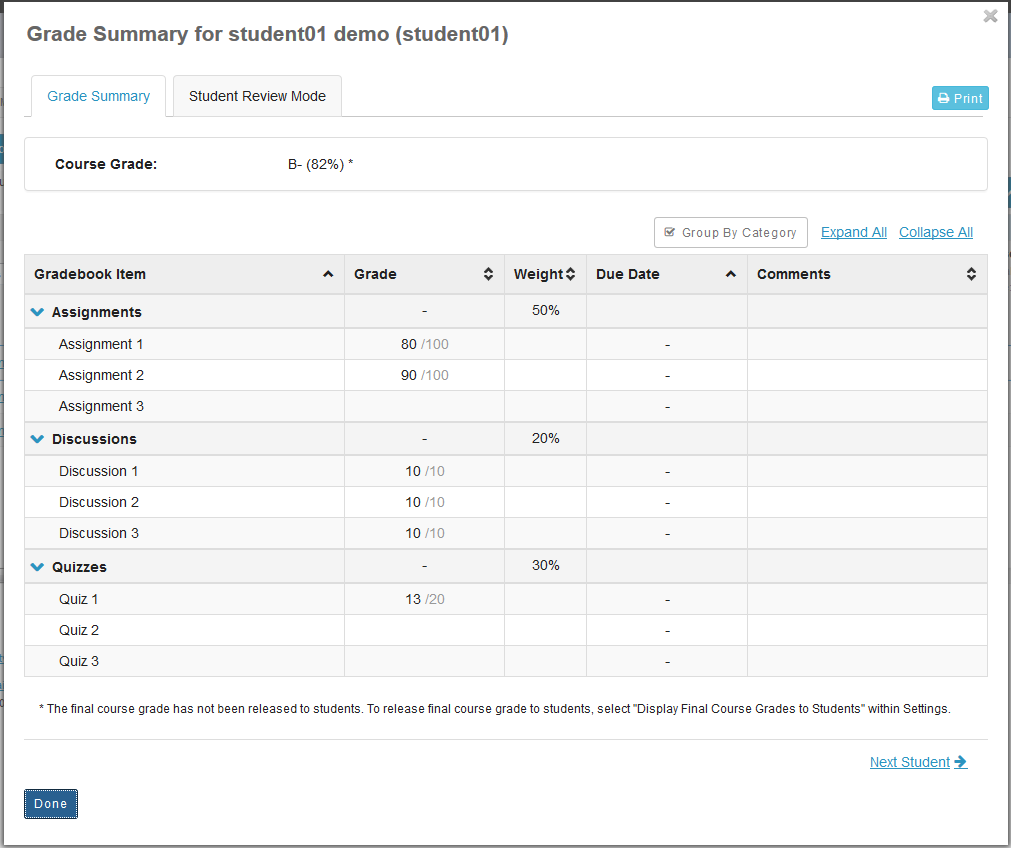Sort by Comments column arrows
The height and width of the screenshot is (848, 1011).
[971, 274]
